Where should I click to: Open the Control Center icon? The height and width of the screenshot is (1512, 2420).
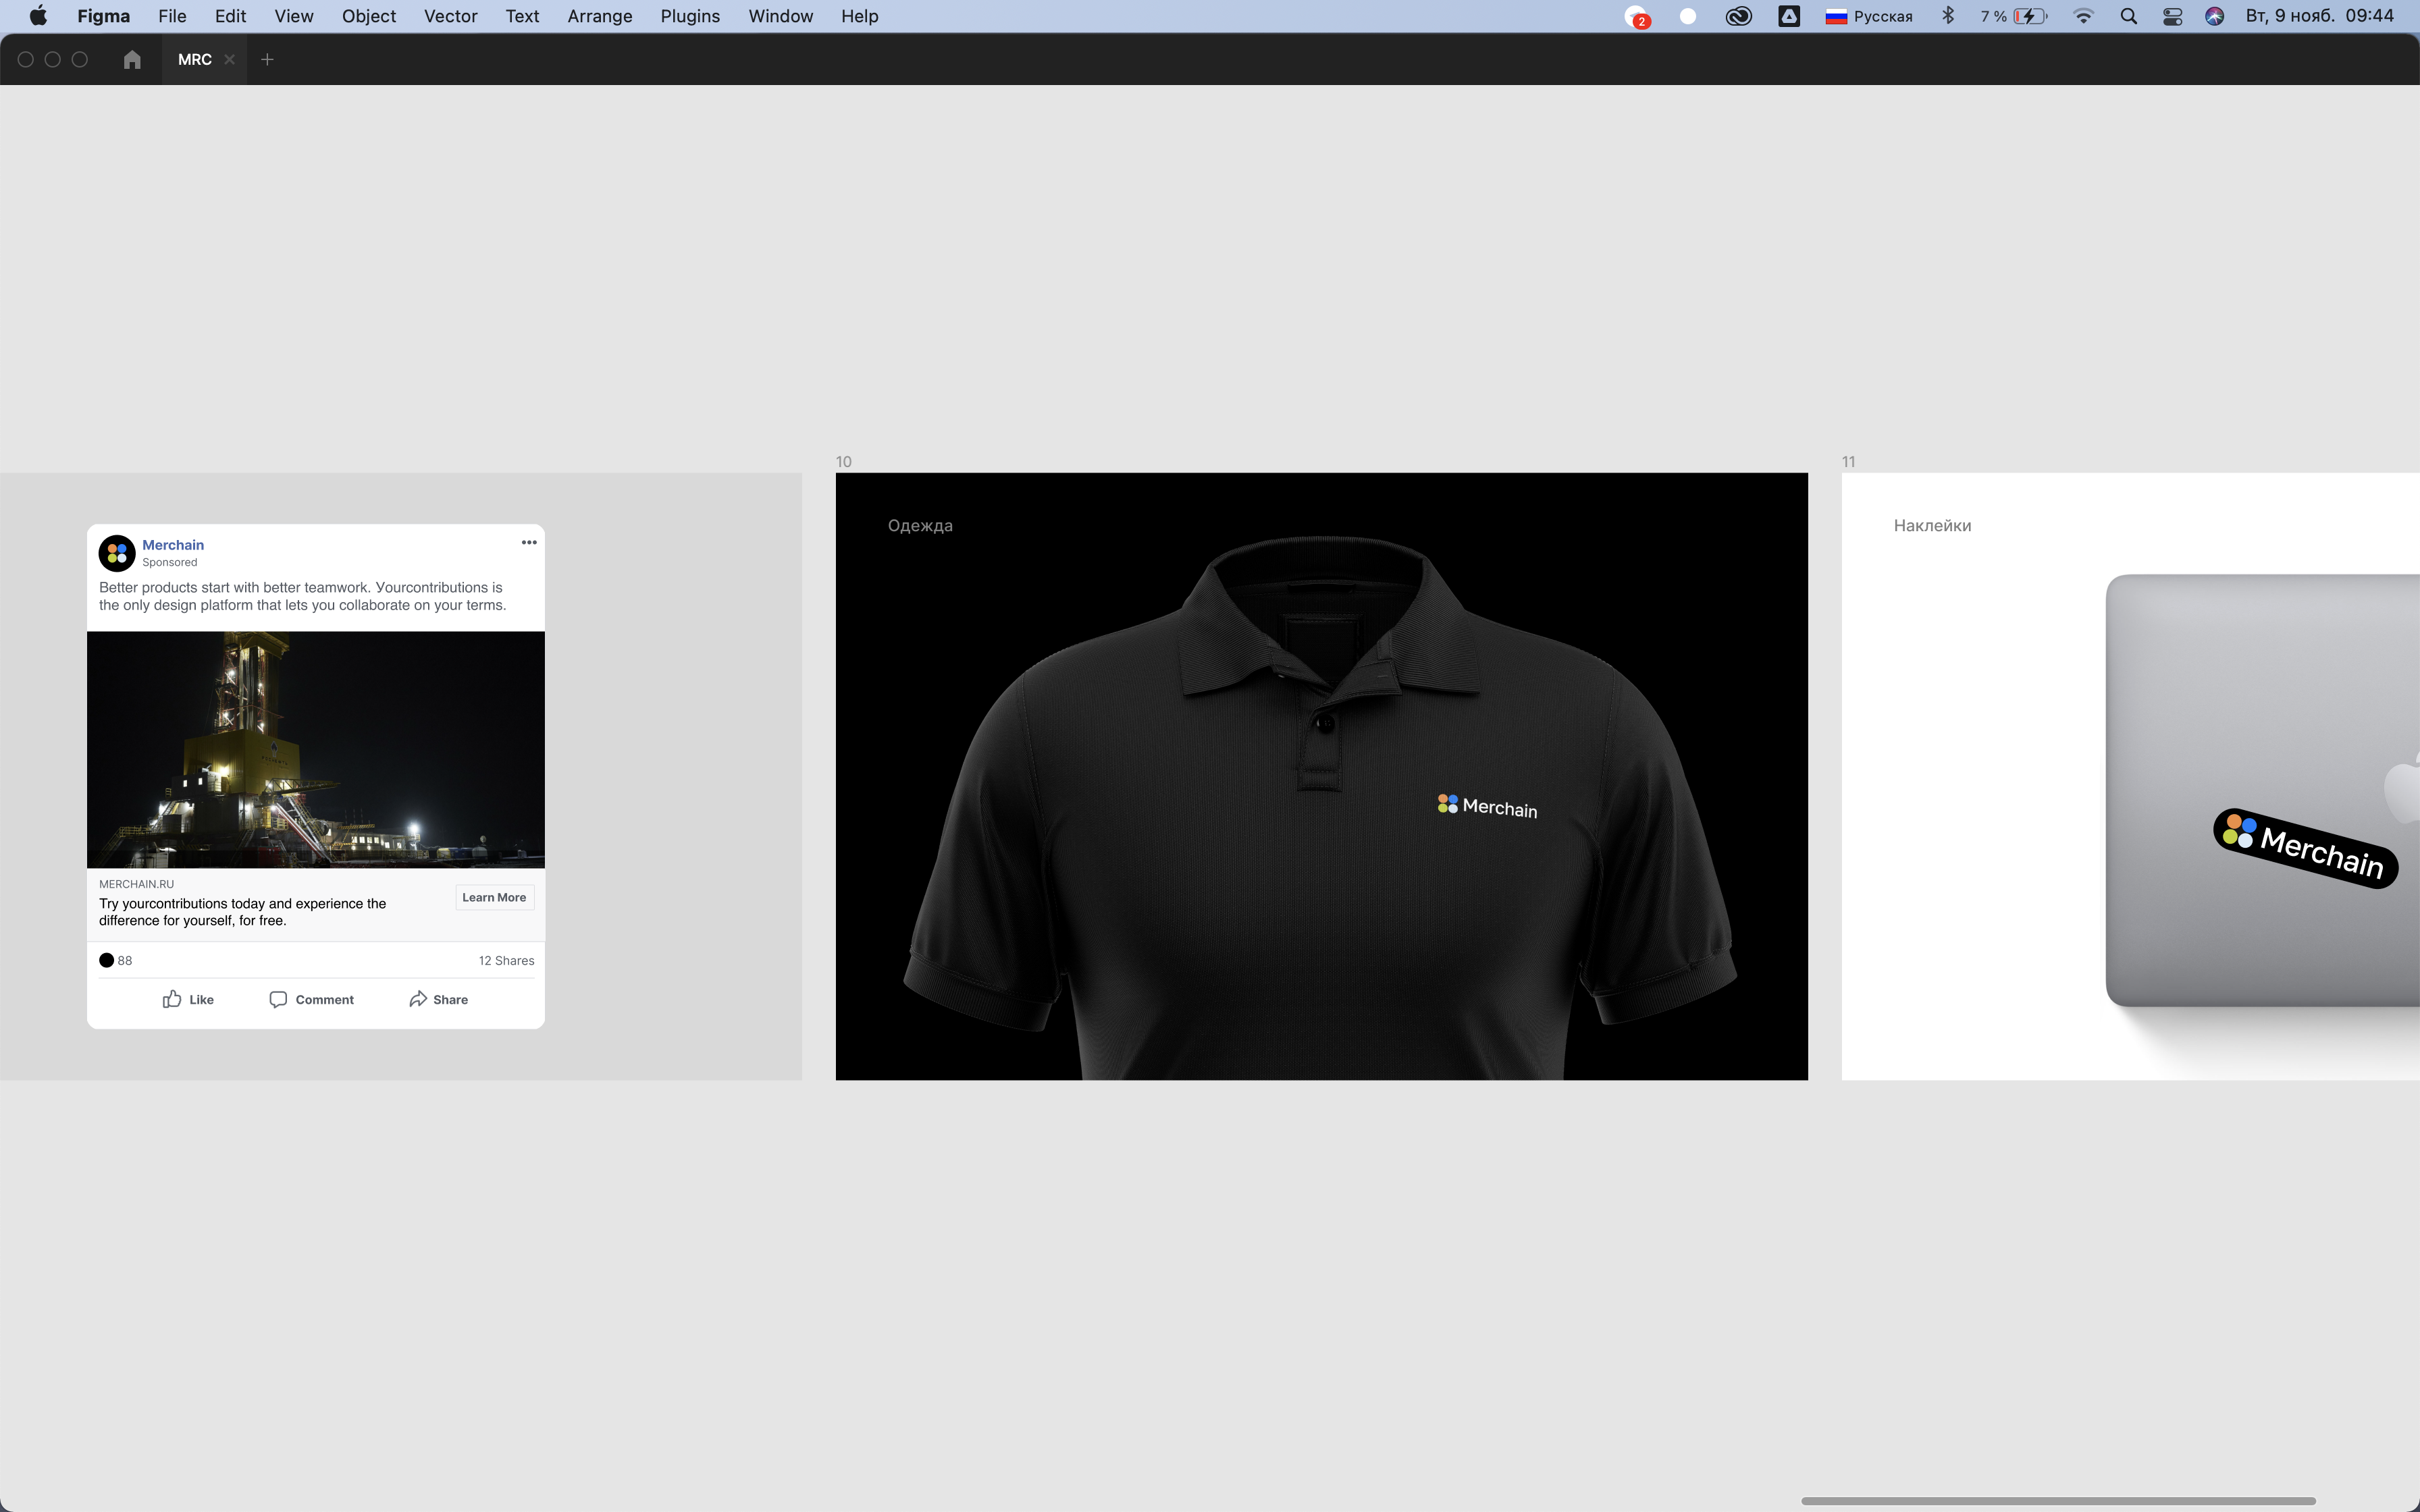[2172, 16]
